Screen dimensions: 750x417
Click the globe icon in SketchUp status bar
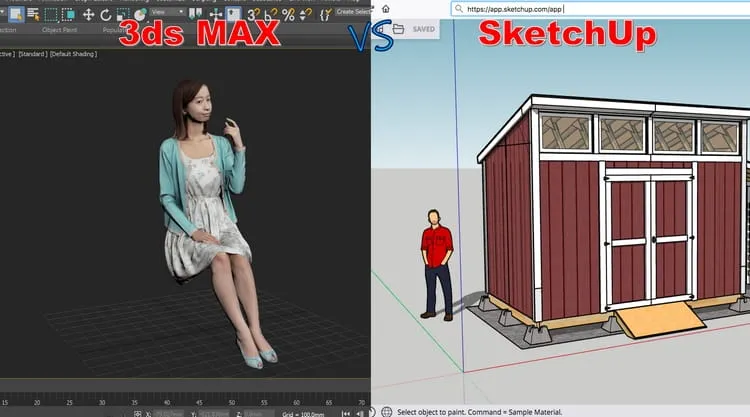click(x=387, y=412)
